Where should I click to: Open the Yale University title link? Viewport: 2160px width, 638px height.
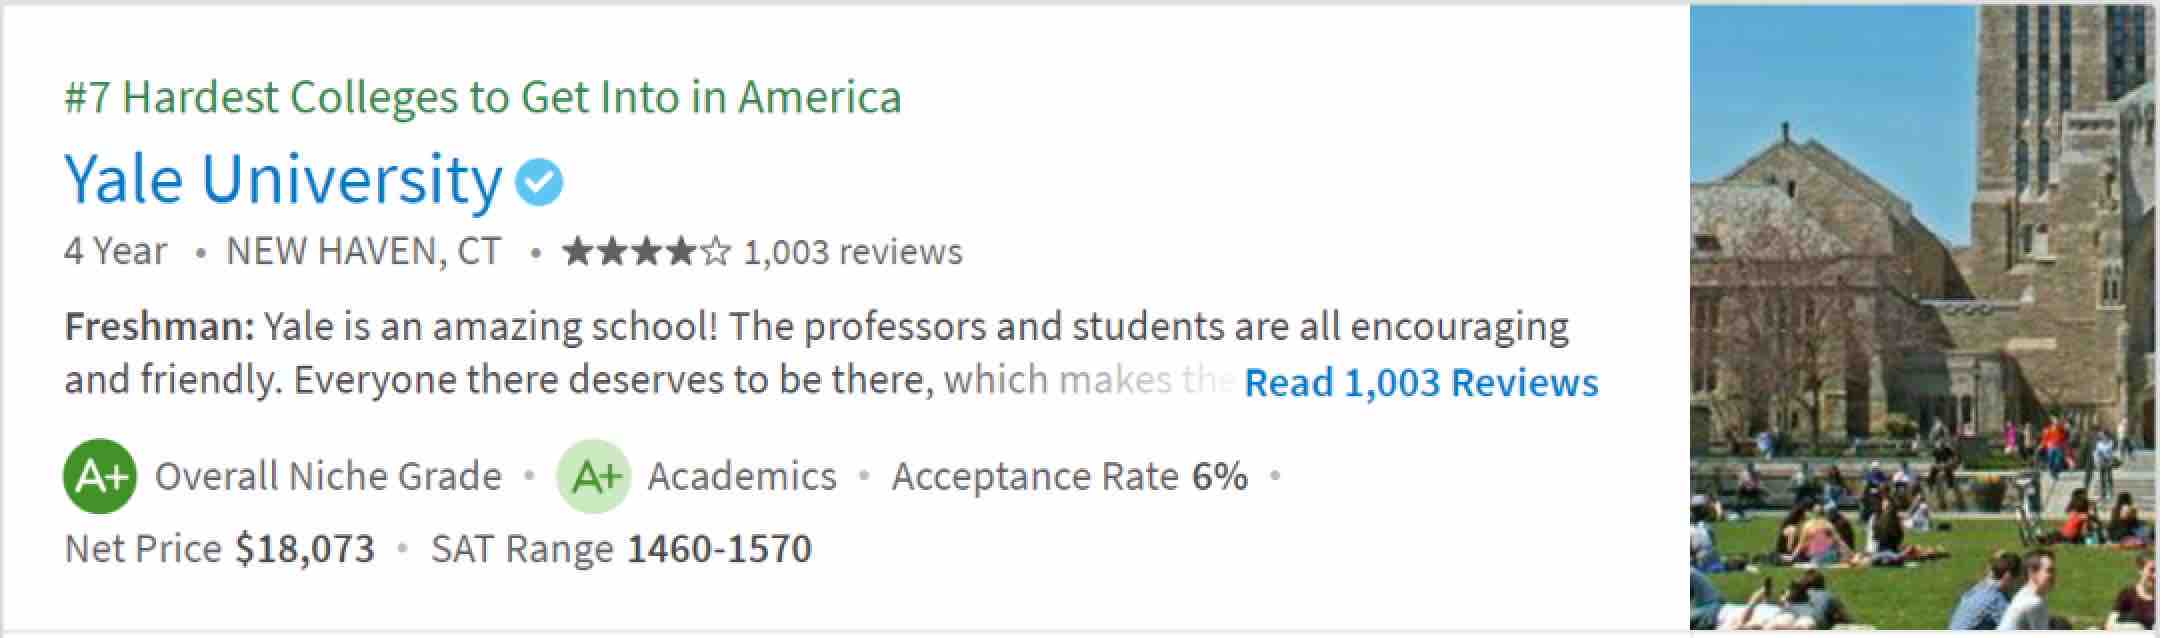click(x=283, y=180)
